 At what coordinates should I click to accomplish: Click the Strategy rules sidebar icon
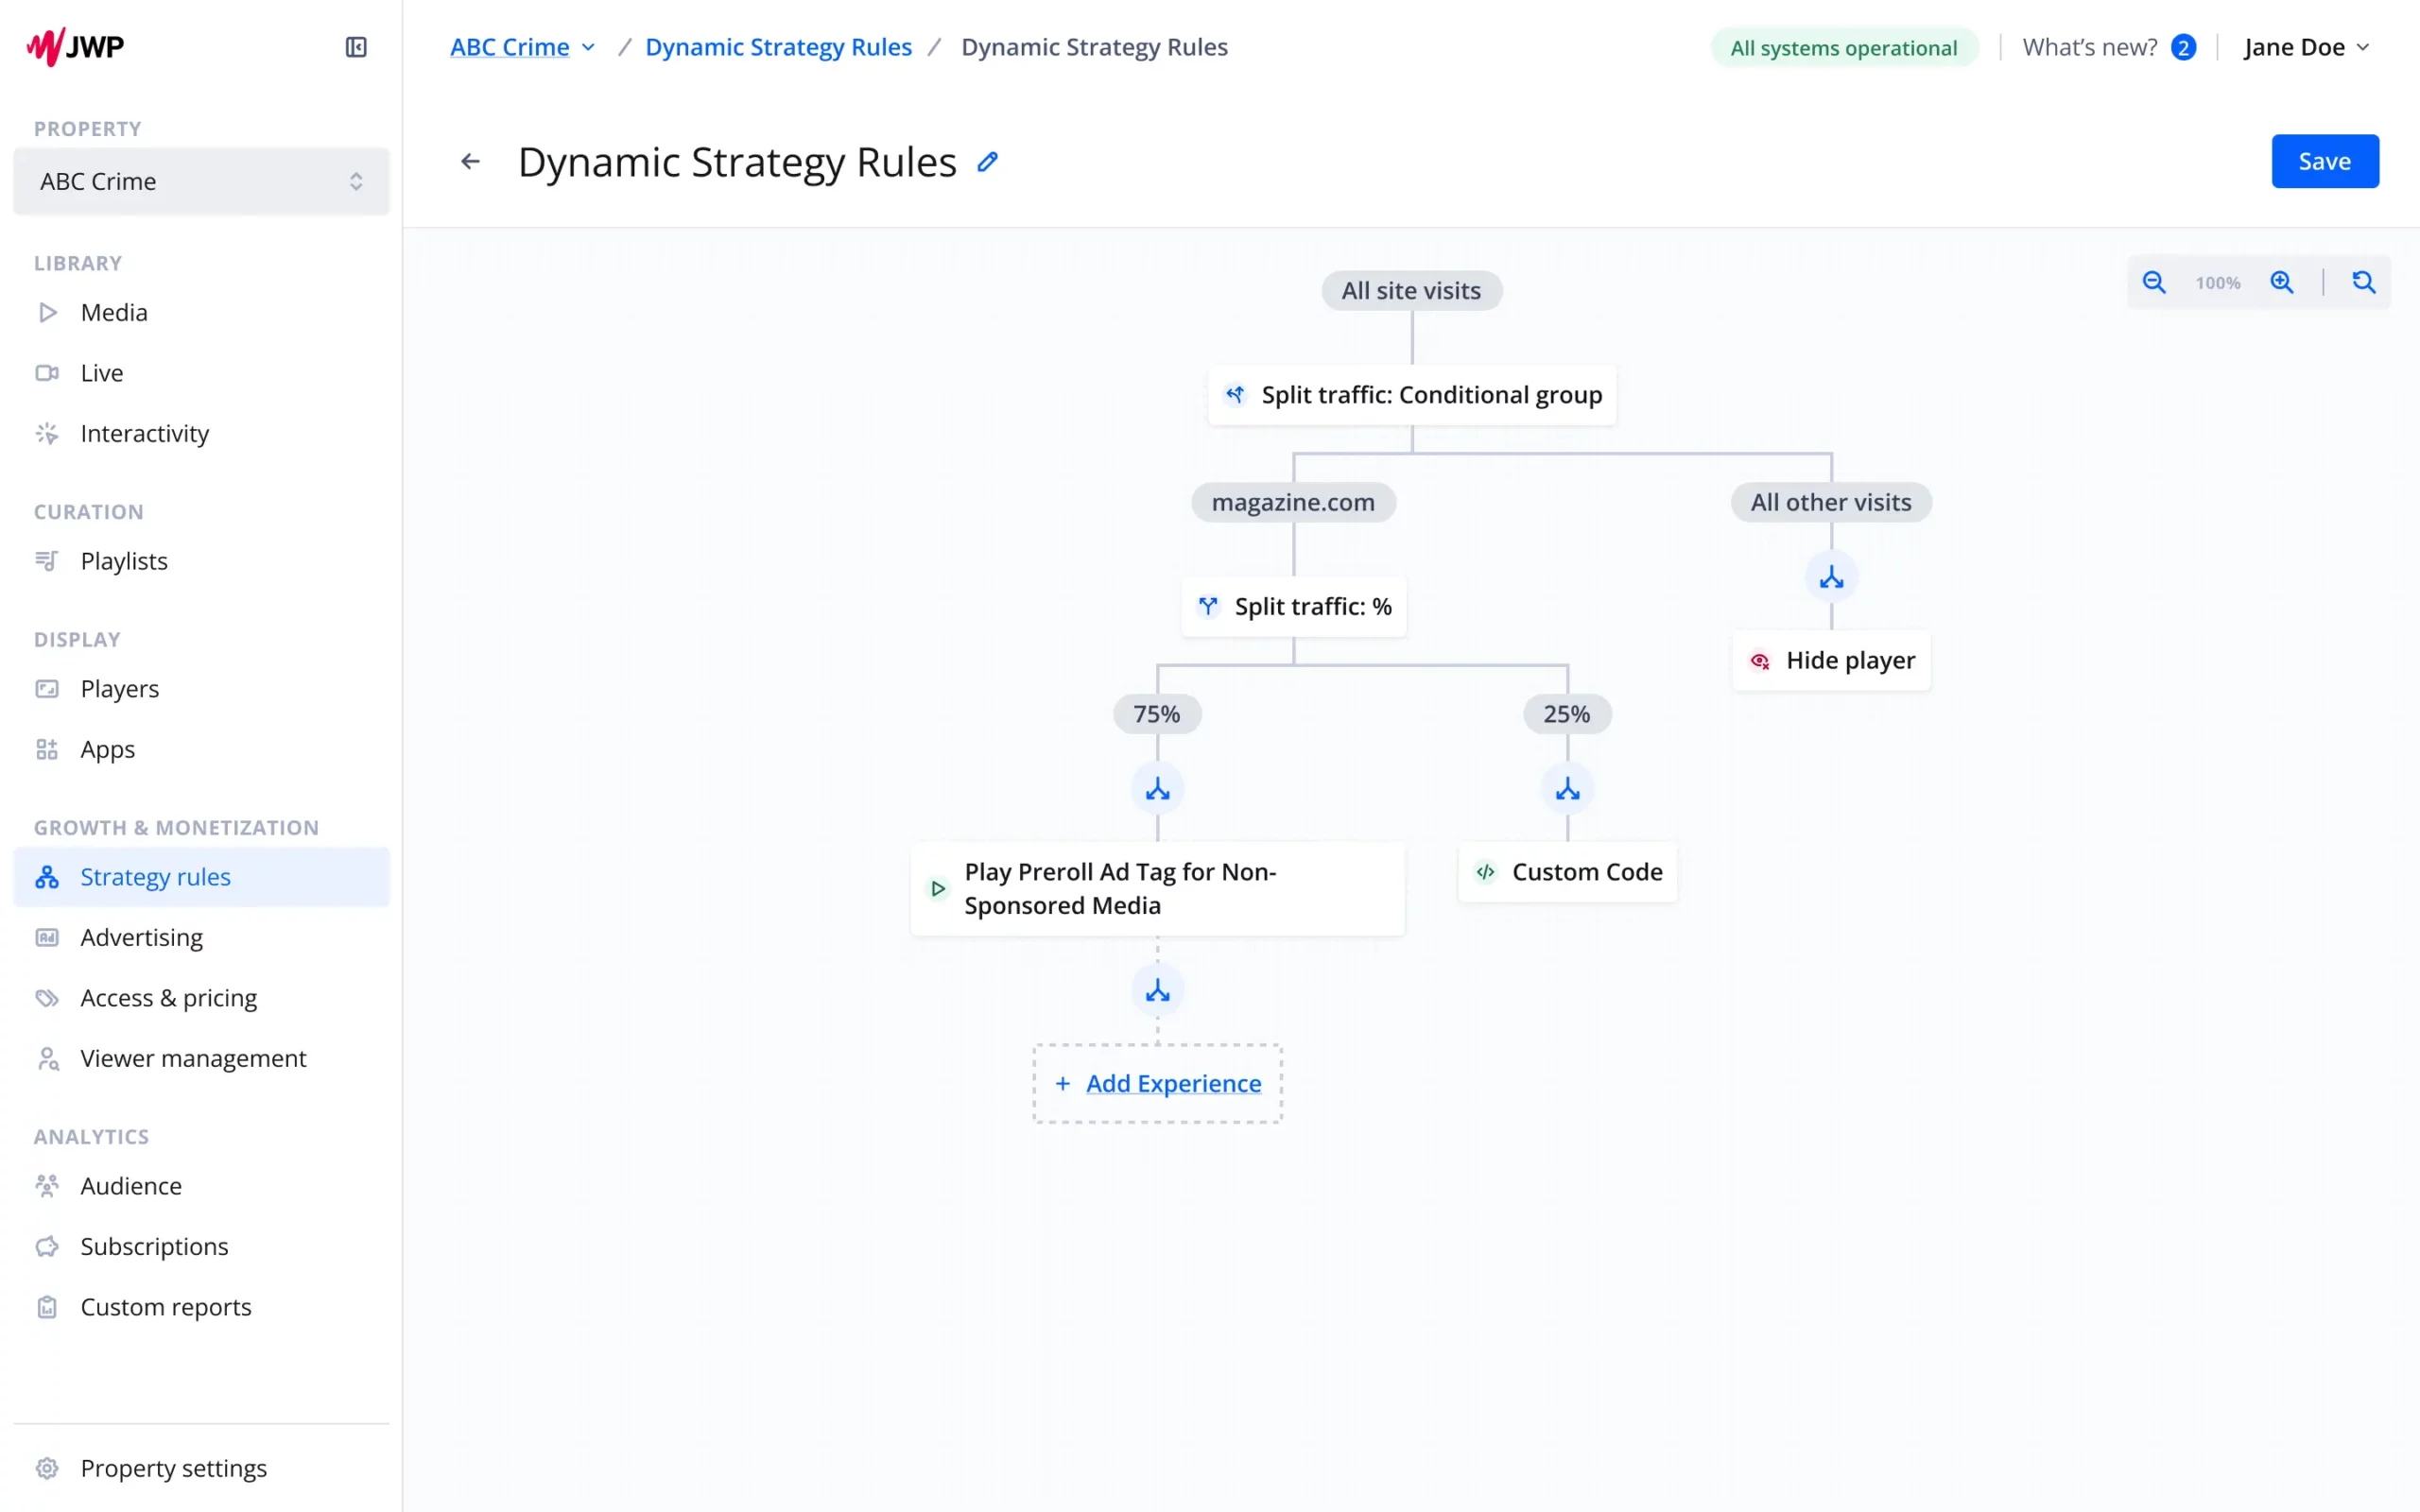click(49, 876)
